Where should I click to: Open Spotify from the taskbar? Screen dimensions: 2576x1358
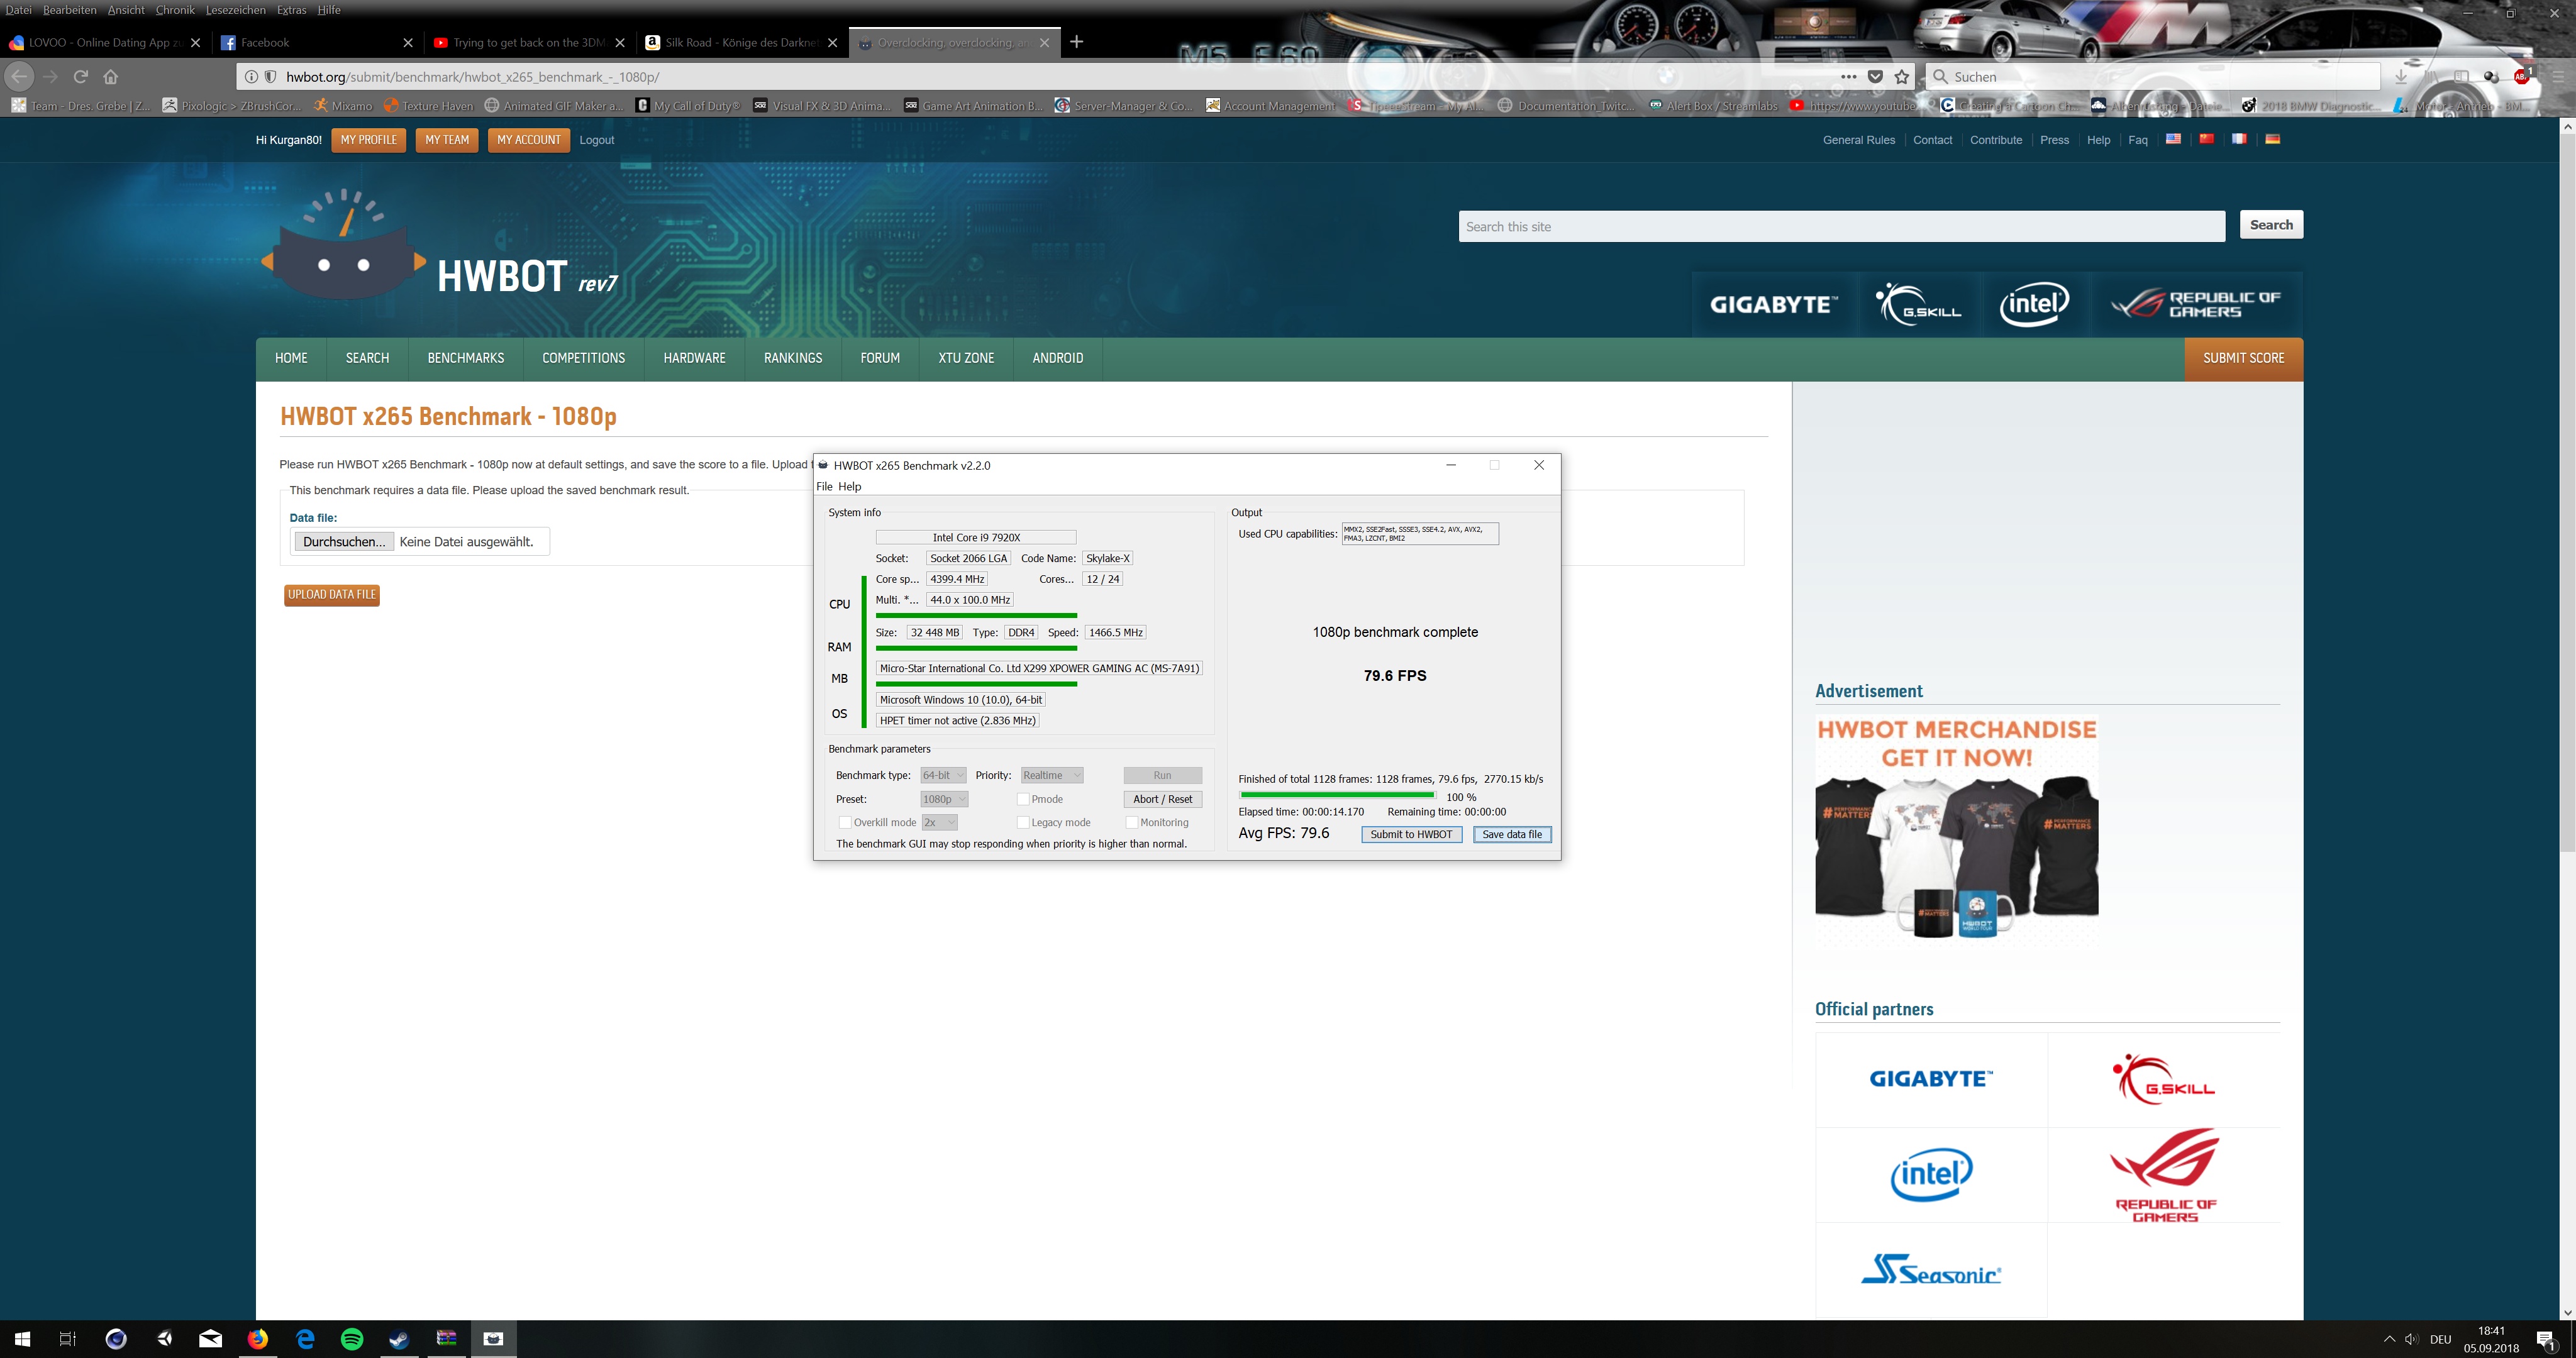[352, 1338]
